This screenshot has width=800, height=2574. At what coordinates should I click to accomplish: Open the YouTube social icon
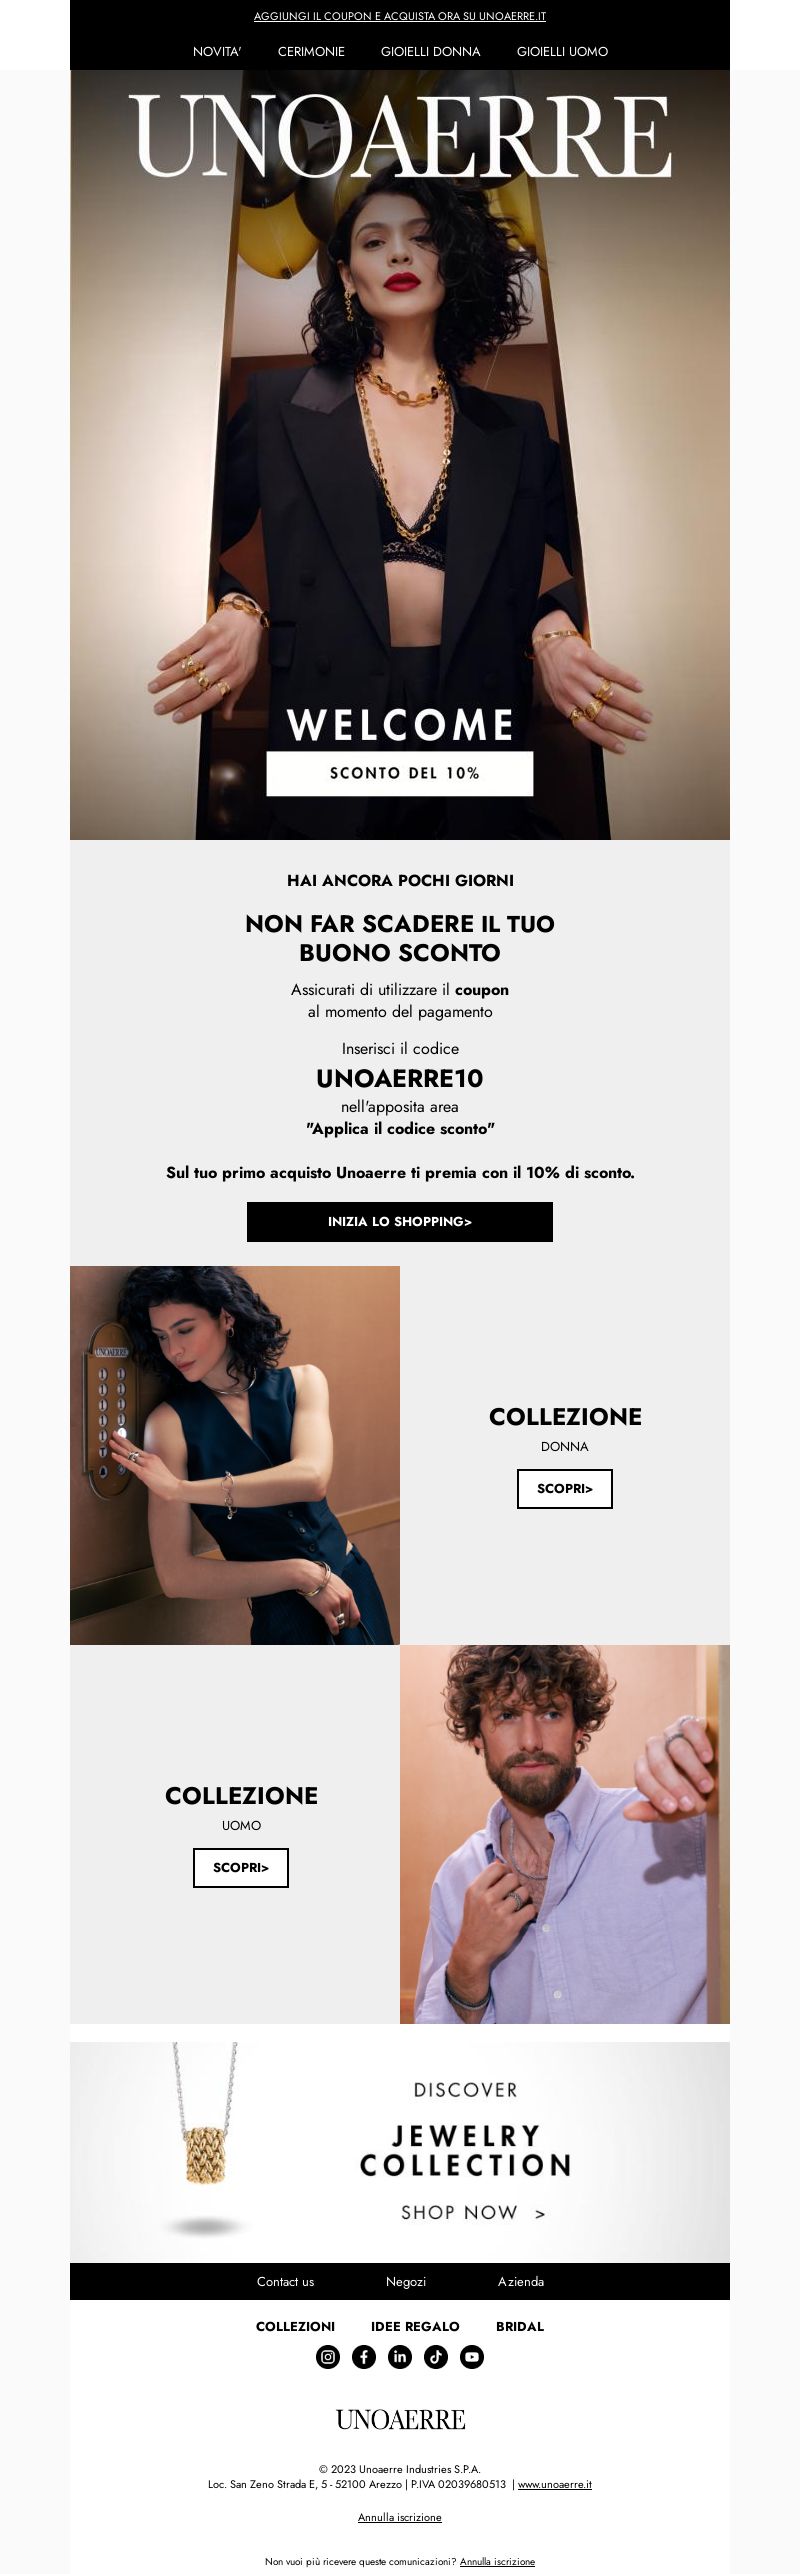tap(472, 2357)
